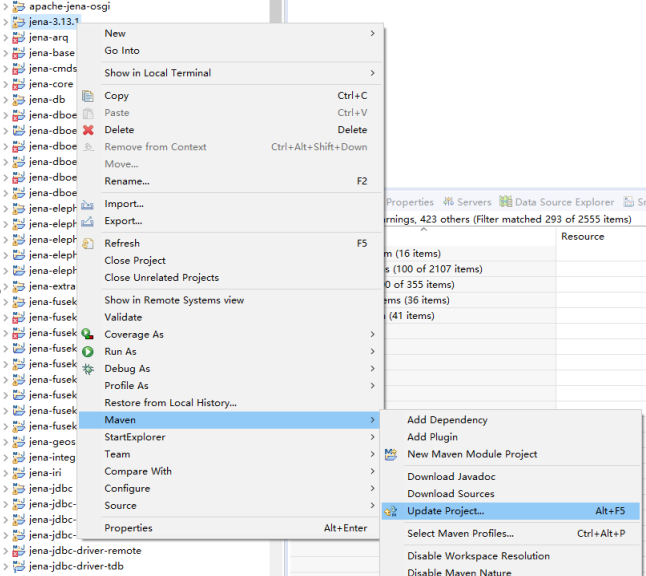Expand the jena-db project node
Viewport: 646px width, 576px height.
5,100
